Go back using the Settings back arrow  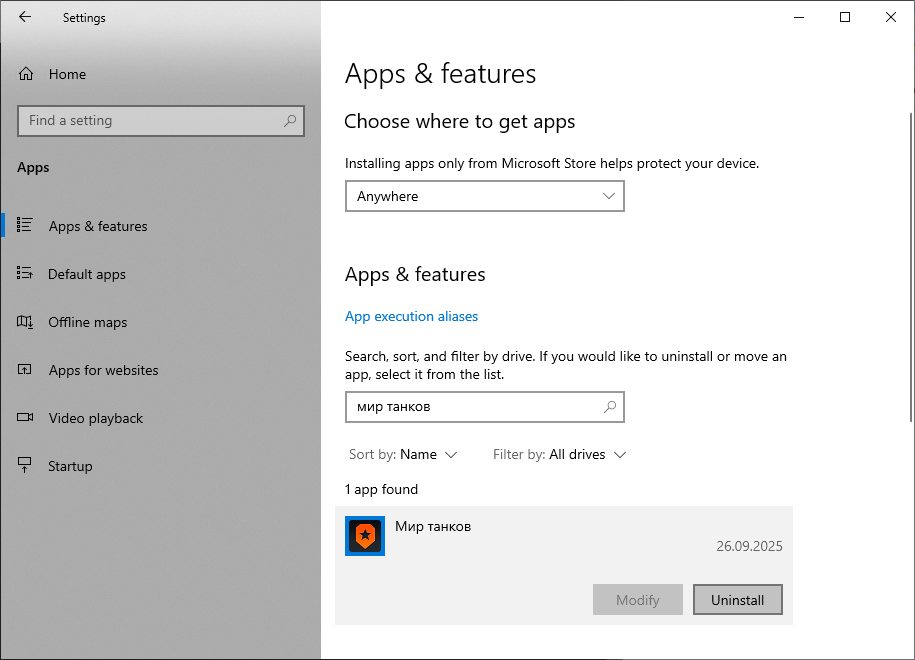pos(25,17)
